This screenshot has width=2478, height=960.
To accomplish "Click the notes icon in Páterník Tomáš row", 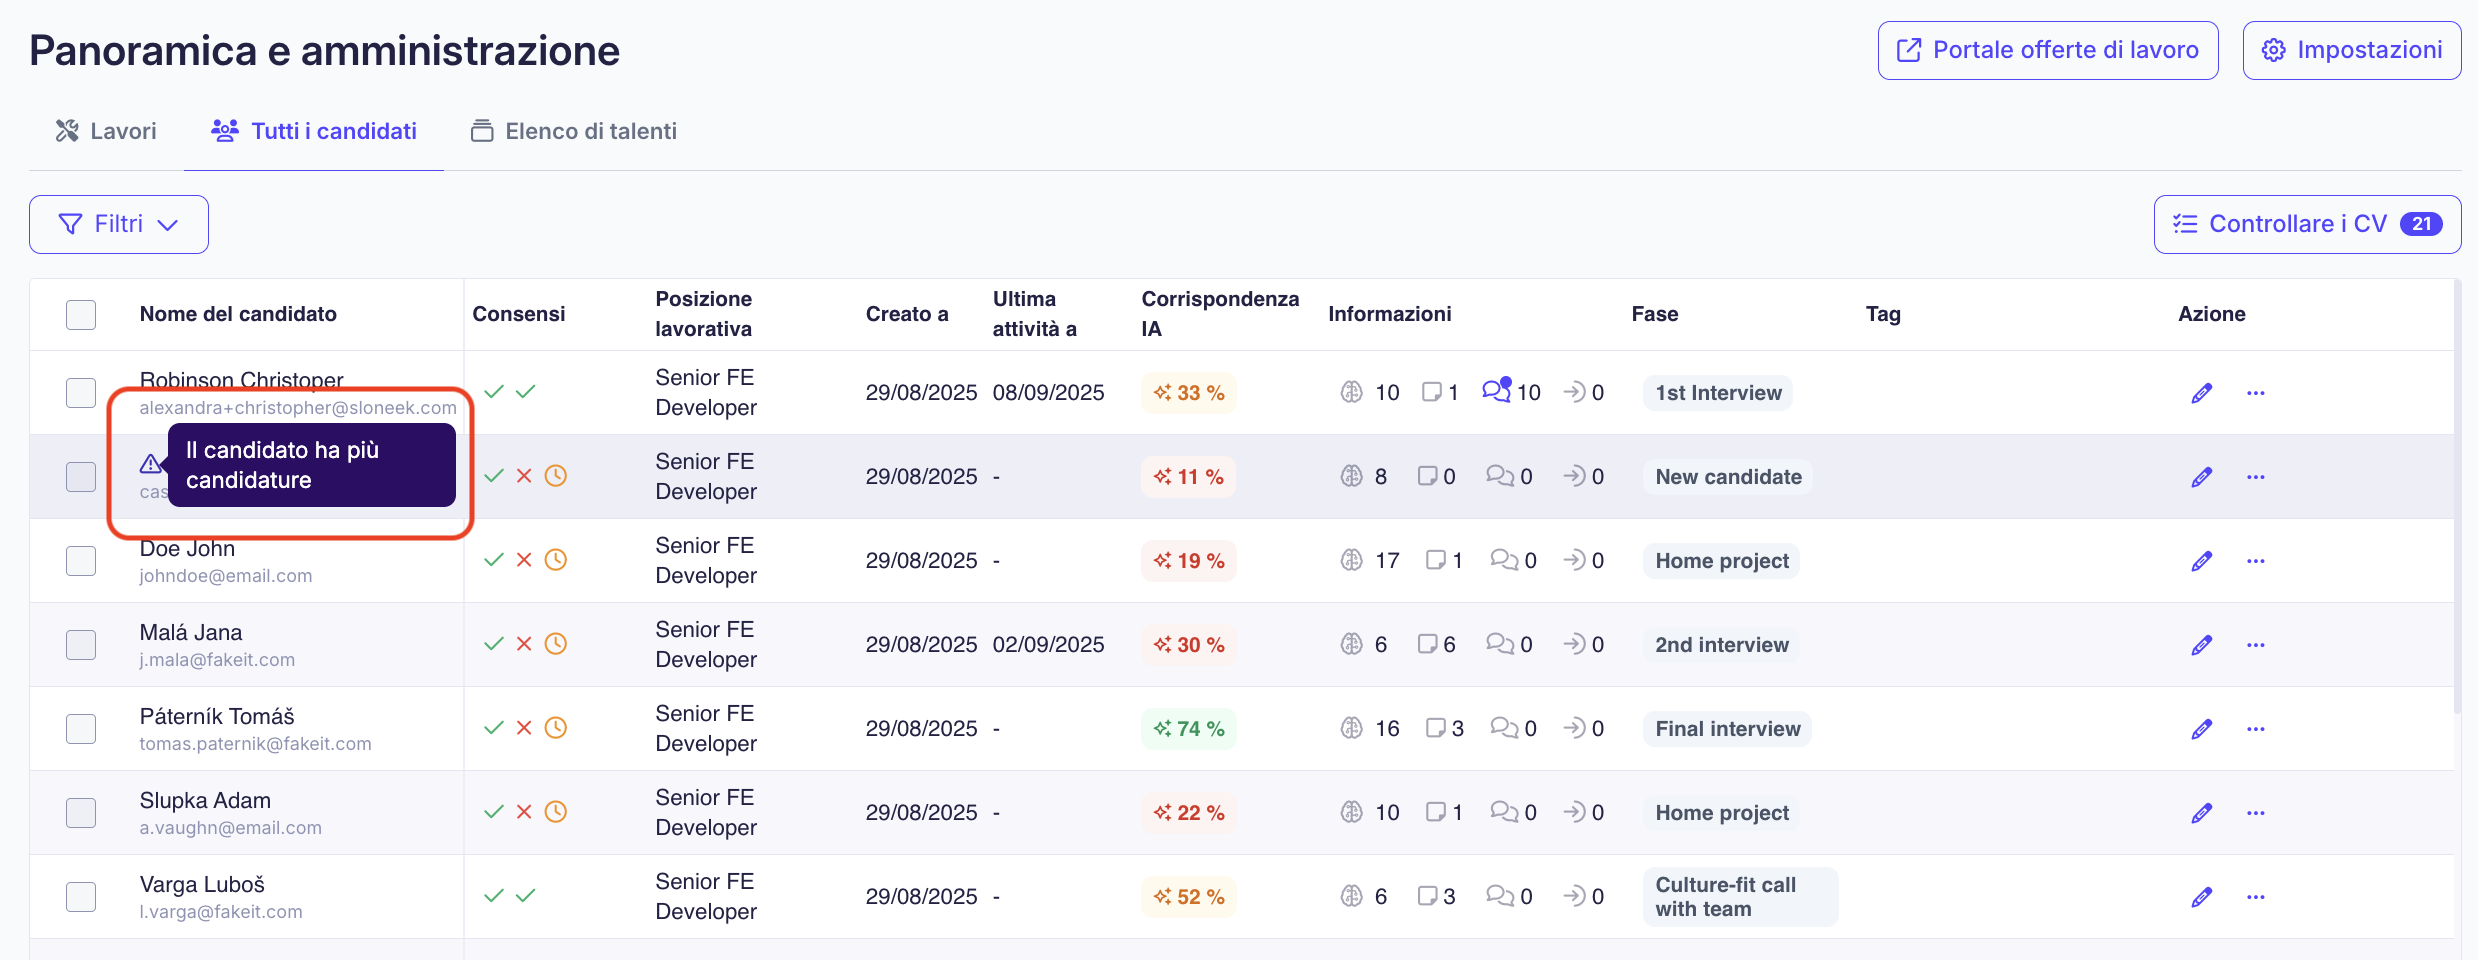I will point(1435,728).
